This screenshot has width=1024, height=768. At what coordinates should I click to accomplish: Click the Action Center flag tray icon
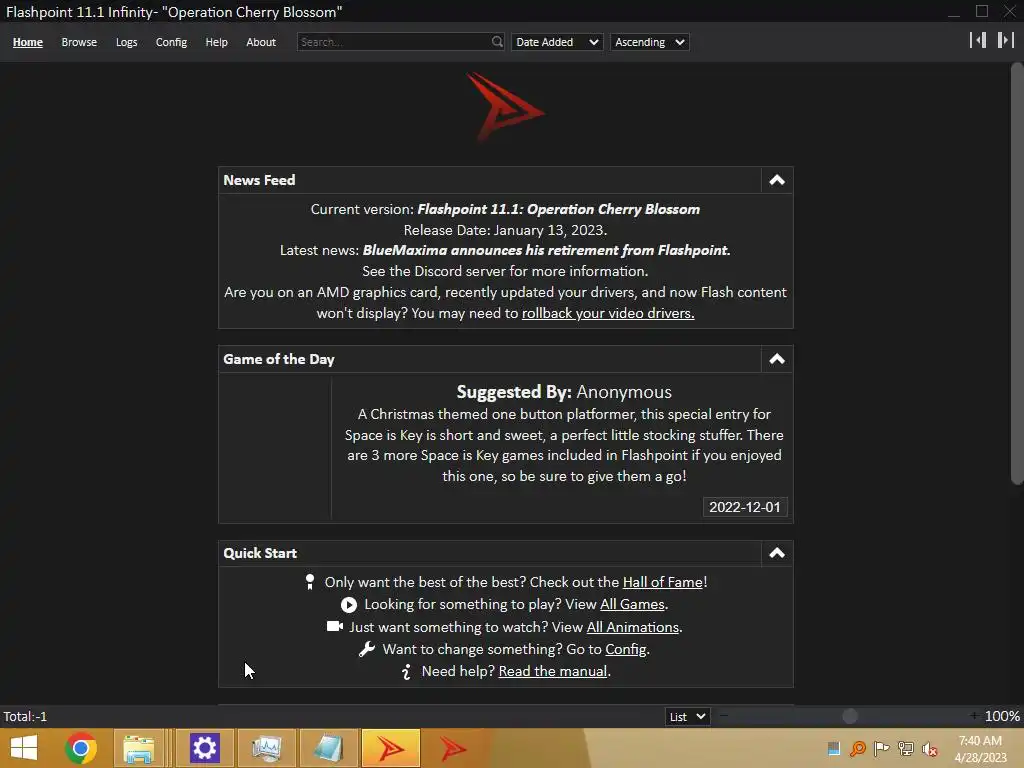pyautogui.click(x=882, y=748)
